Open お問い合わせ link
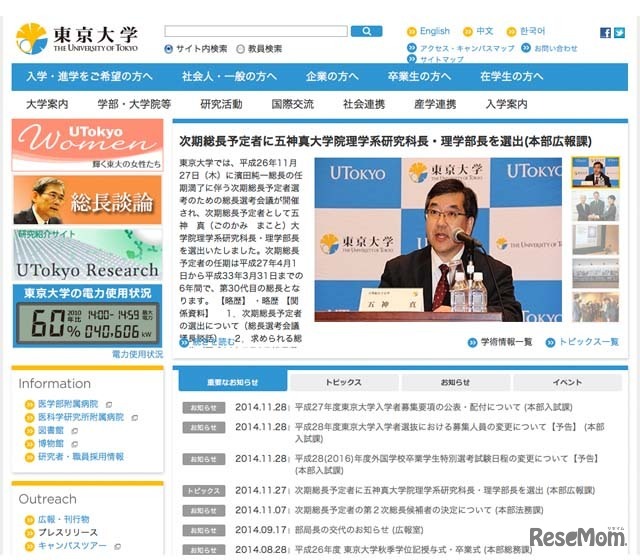The width and height of the screenshot is (640, 560). pyautogui.click(x=556, y=49)
